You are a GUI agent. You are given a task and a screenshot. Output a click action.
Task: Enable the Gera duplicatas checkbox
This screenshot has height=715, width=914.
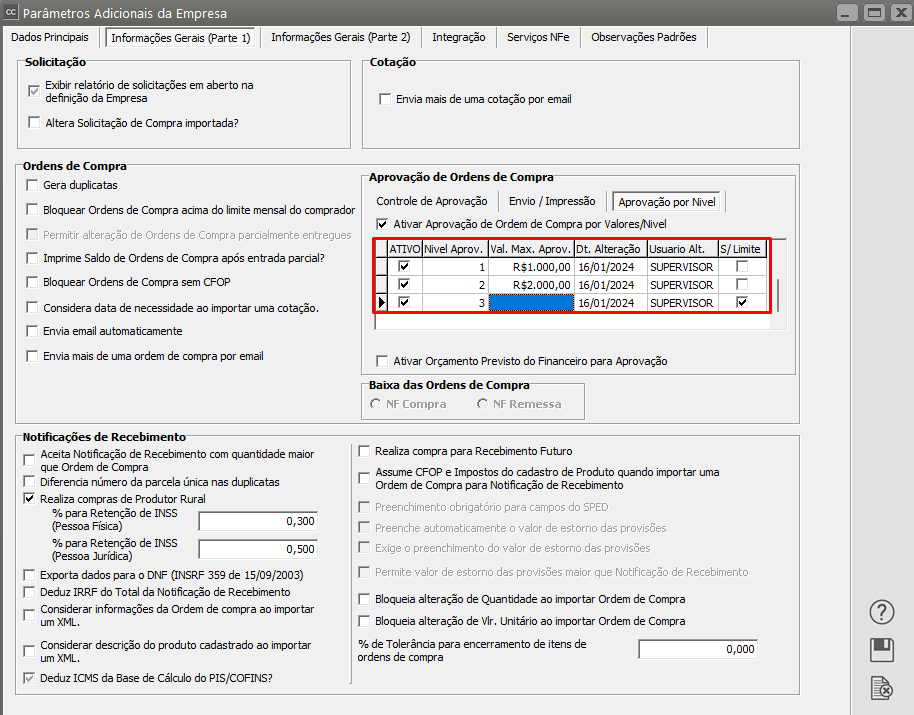point(33,185)
